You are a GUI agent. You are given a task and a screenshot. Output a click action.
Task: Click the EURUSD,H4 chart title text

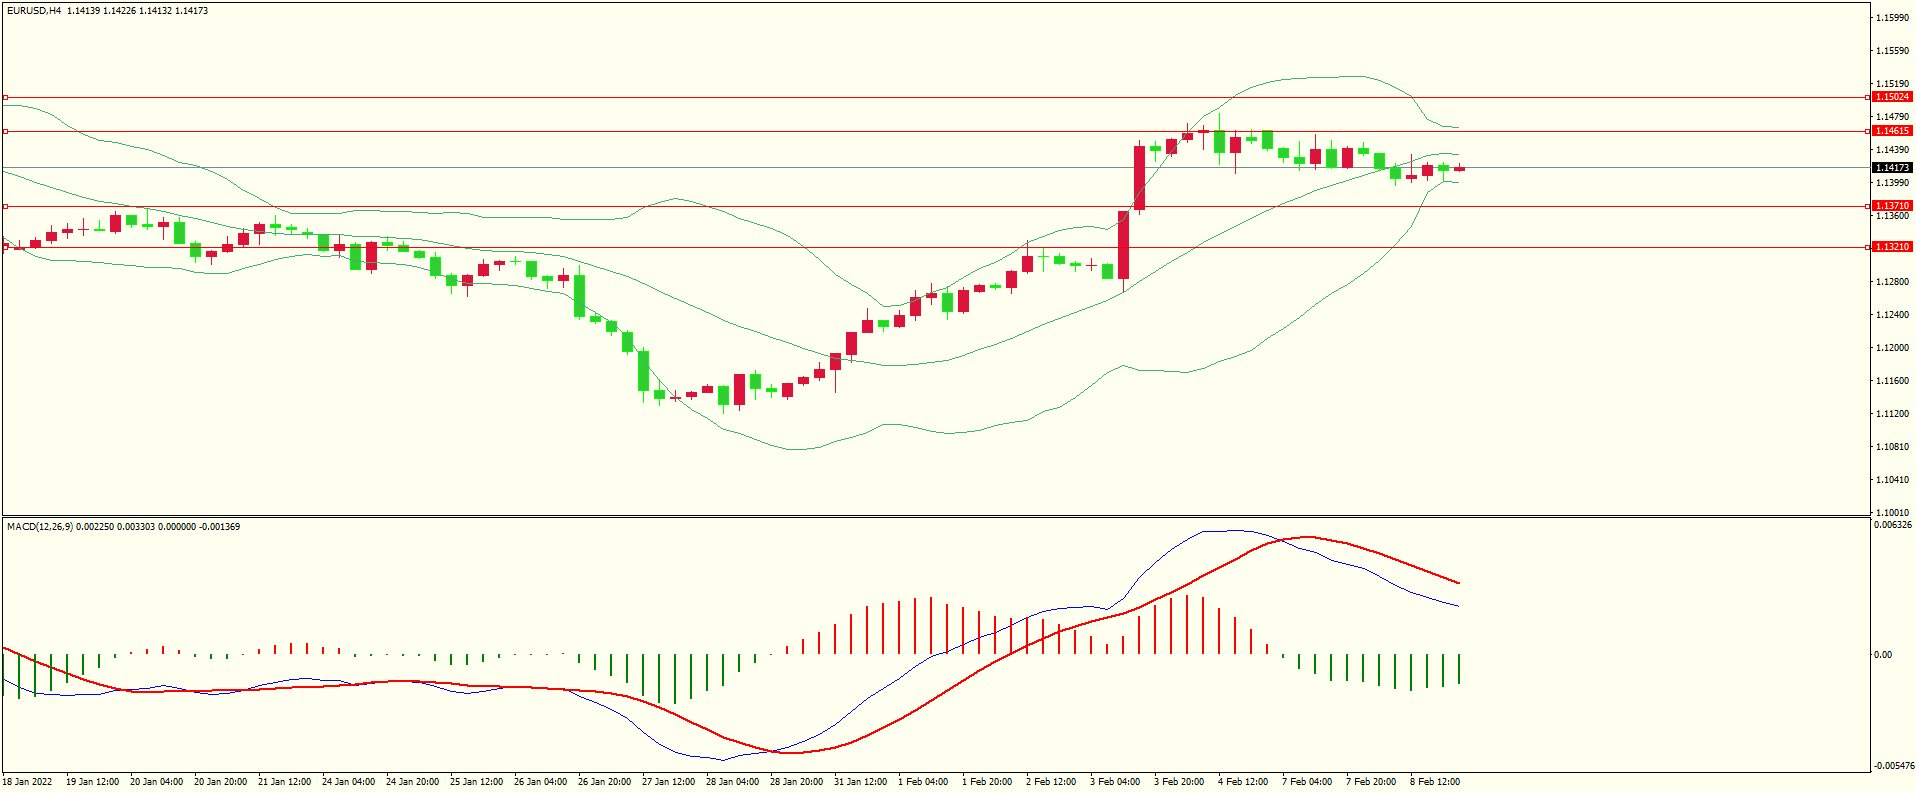click(34, 11)
